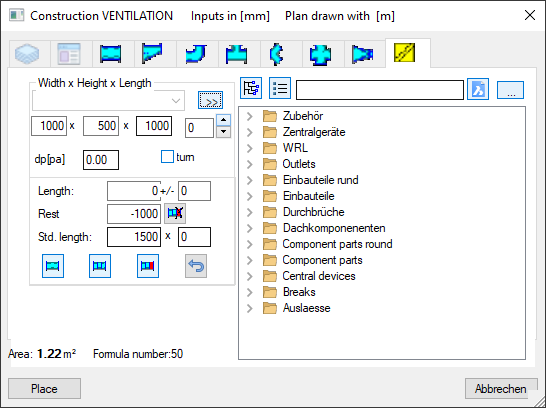Click the dialog title bar app icon
This screenshot has width=546, height=408.
click(x=17, y=16)
